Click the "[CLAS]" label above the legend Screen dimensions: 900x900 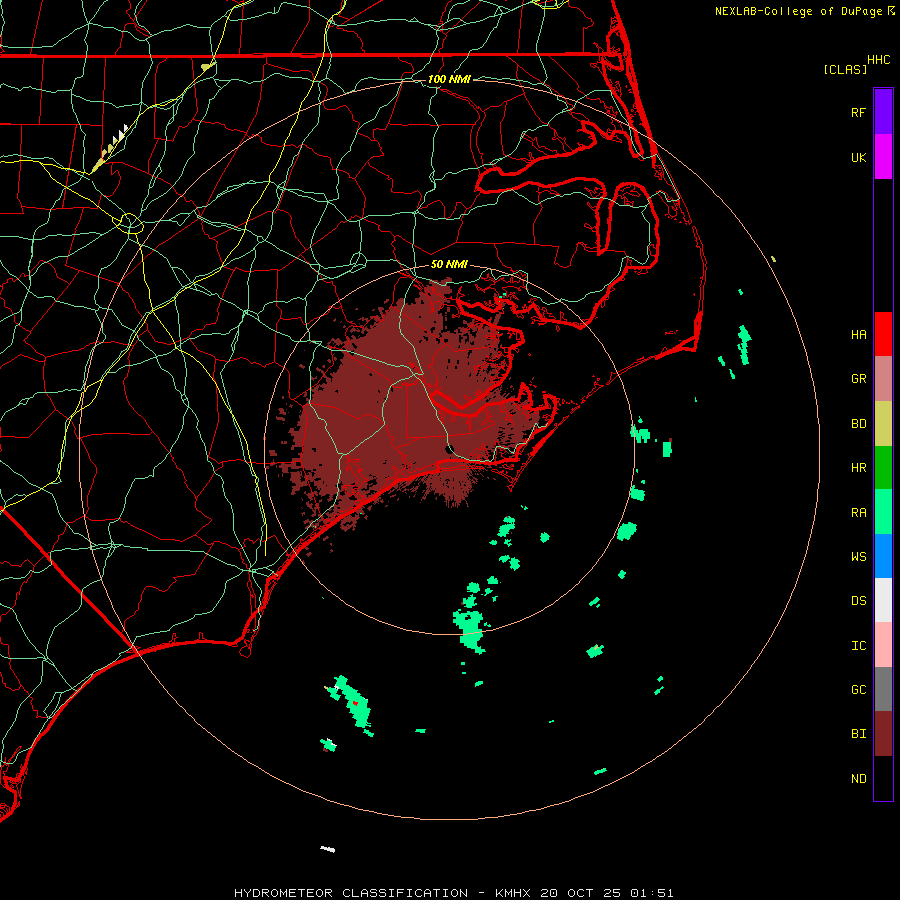(845, 69)
